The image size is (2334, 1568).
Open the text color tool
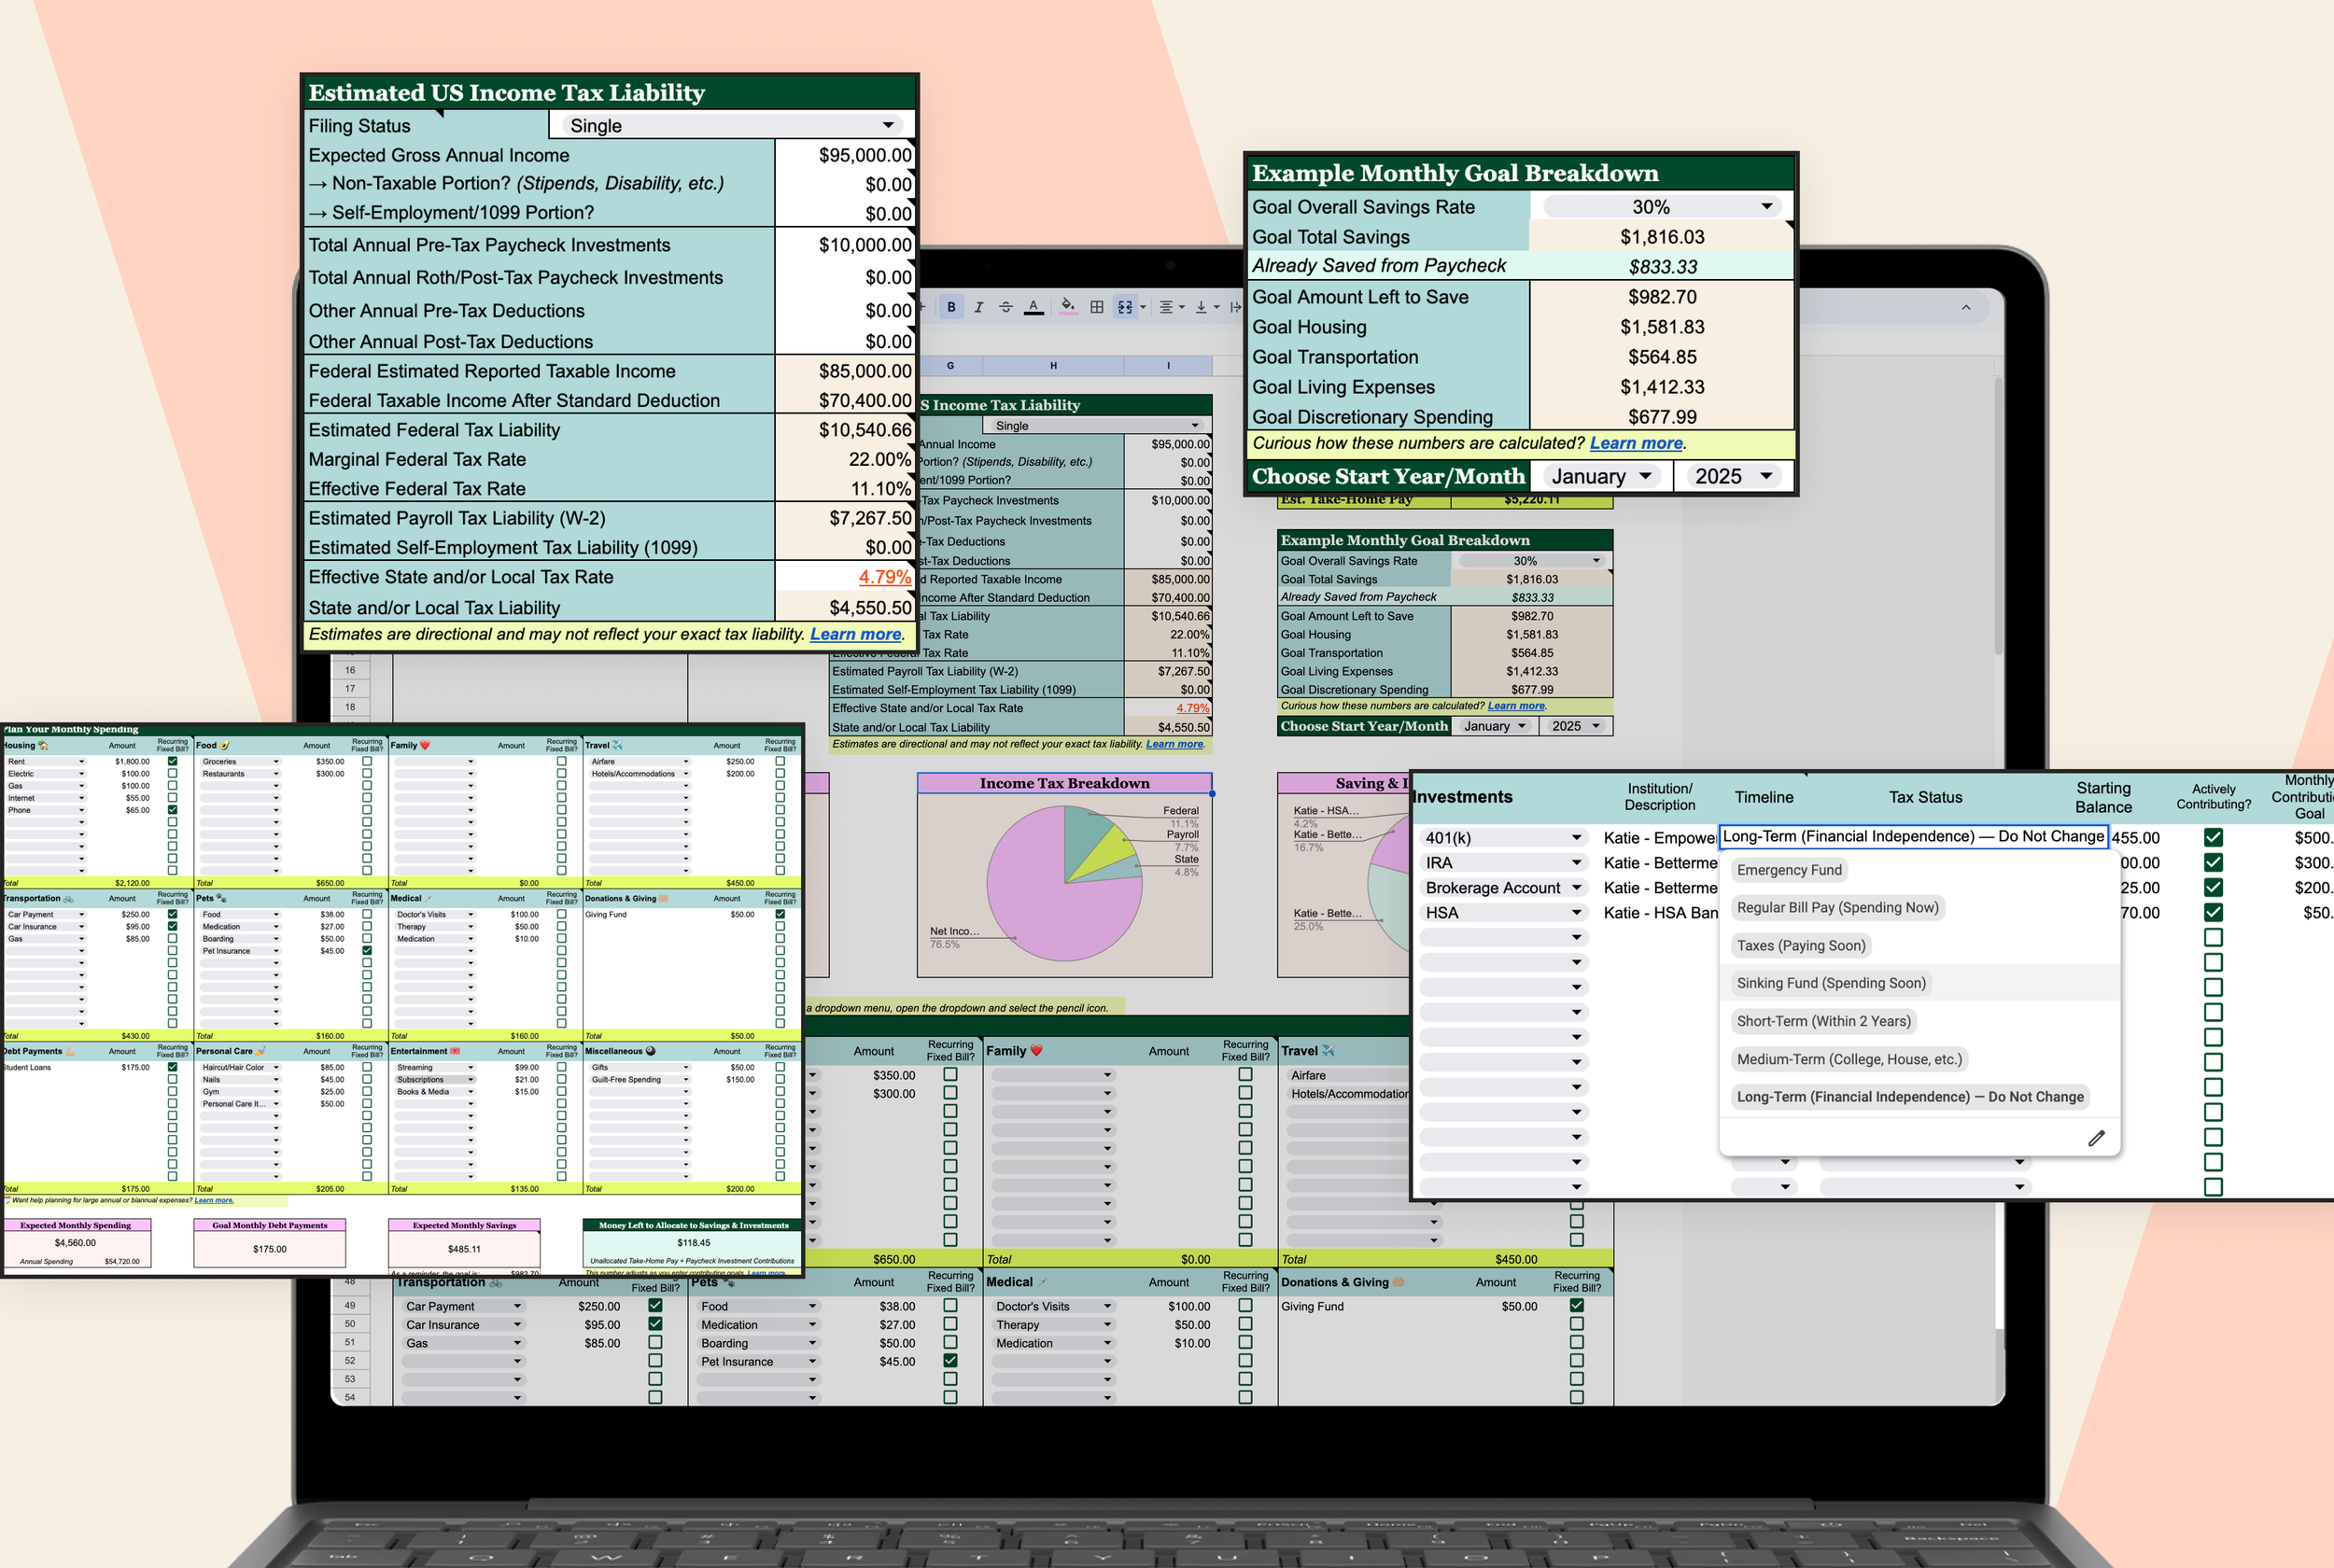click(x=1034, y=307)
